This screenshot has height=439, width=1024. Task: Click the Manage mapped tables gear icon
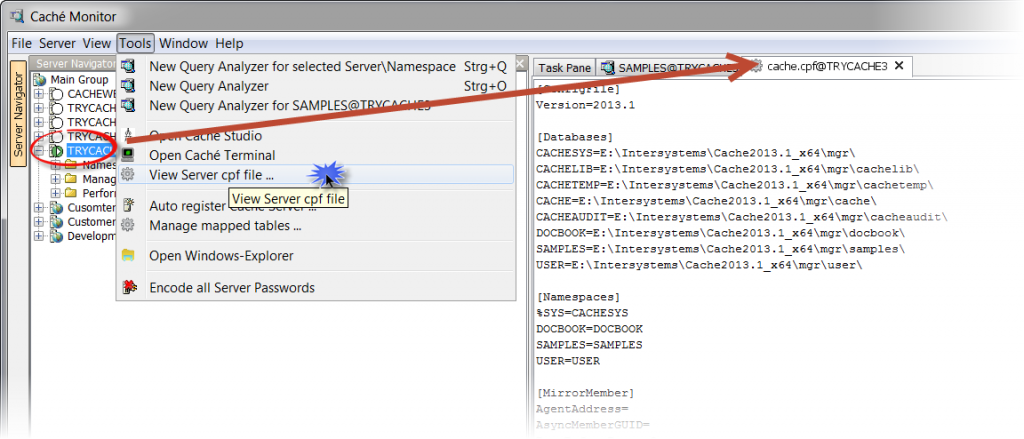(x=129, y=225)
